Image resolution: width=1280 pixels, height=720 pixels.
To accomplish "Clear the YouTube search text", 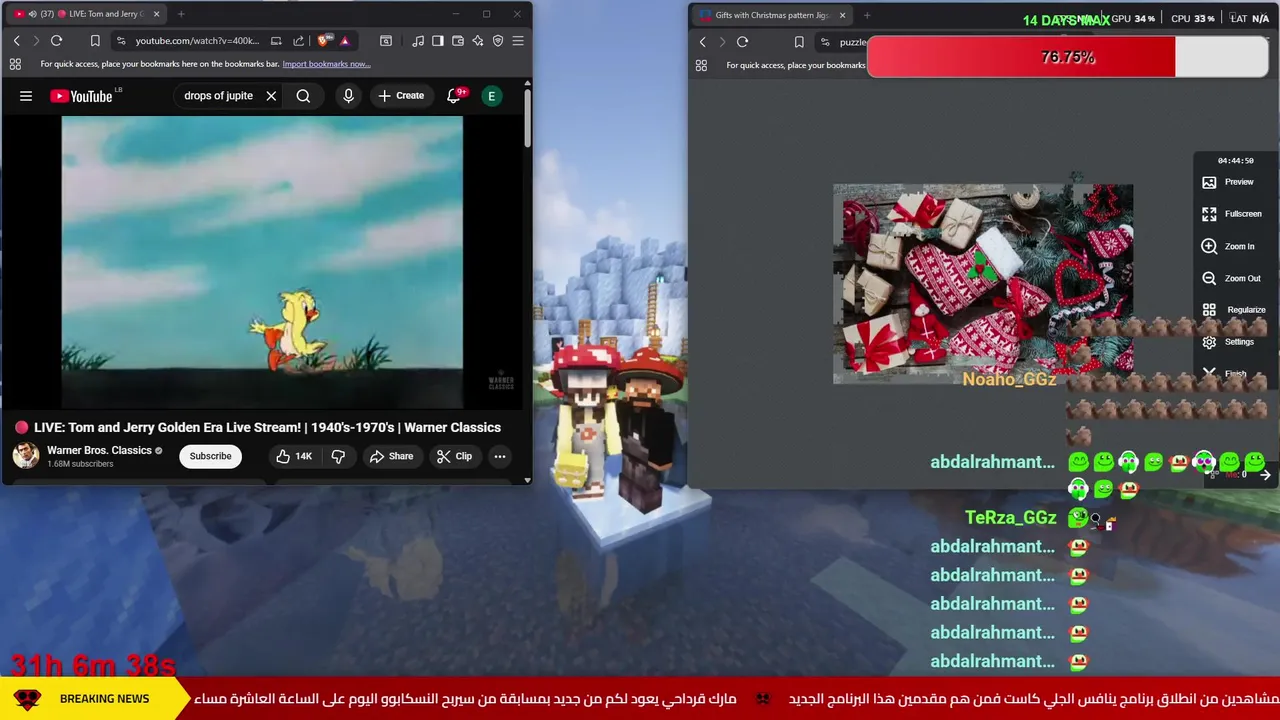I will 271,96.
